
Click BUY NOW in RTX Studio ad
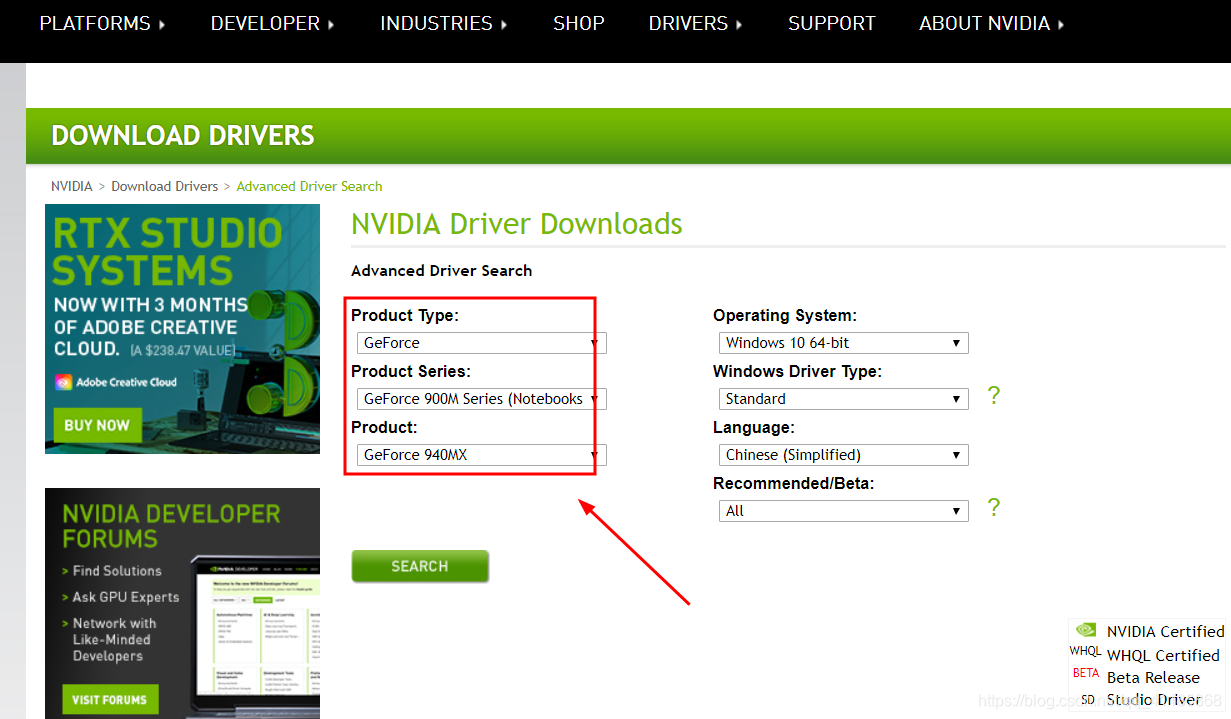[x=97, y=425]
